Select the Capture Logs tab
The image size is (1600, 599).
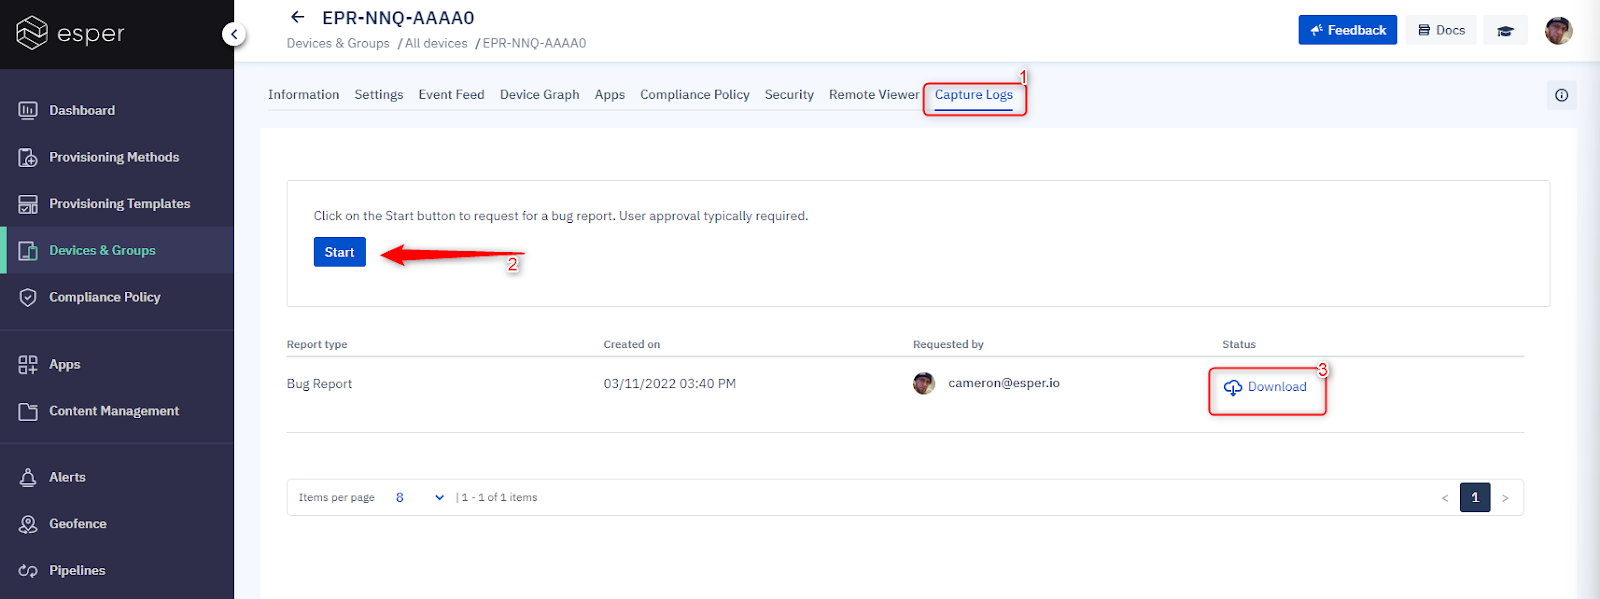click(974, 95)
